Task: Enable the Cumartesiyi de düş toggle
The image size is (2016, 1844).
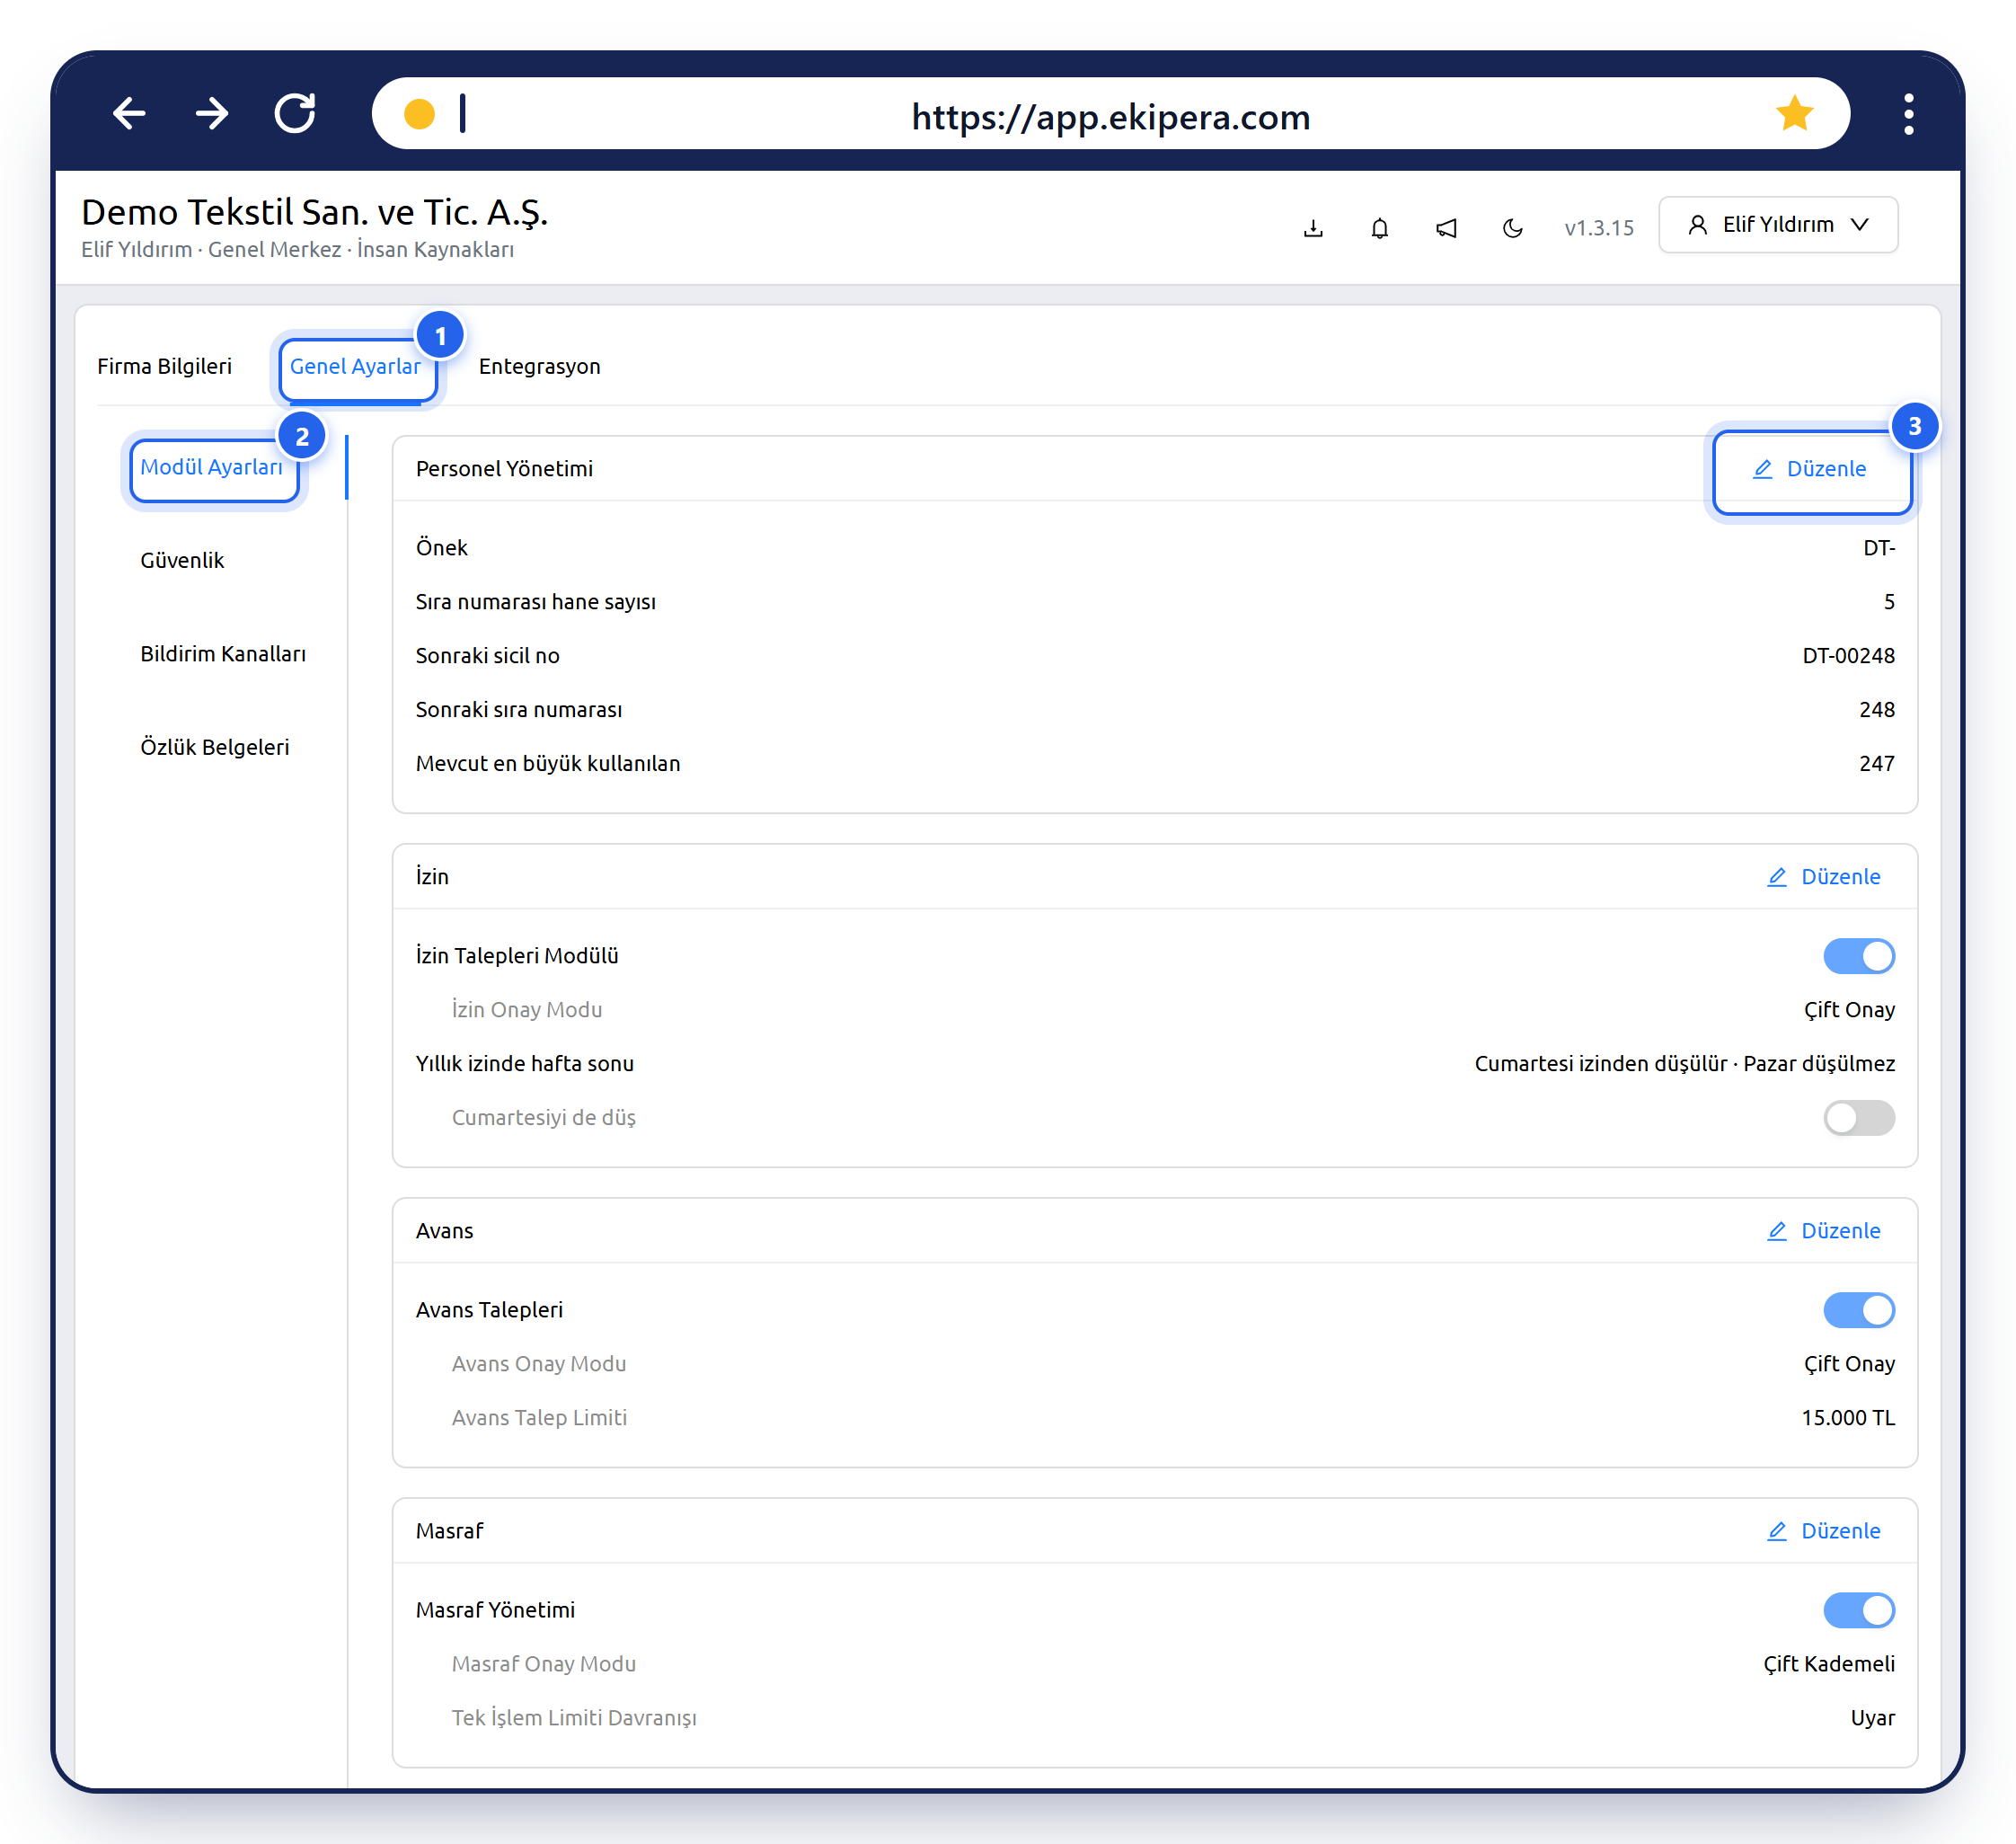Action: coord(1859,1118)
